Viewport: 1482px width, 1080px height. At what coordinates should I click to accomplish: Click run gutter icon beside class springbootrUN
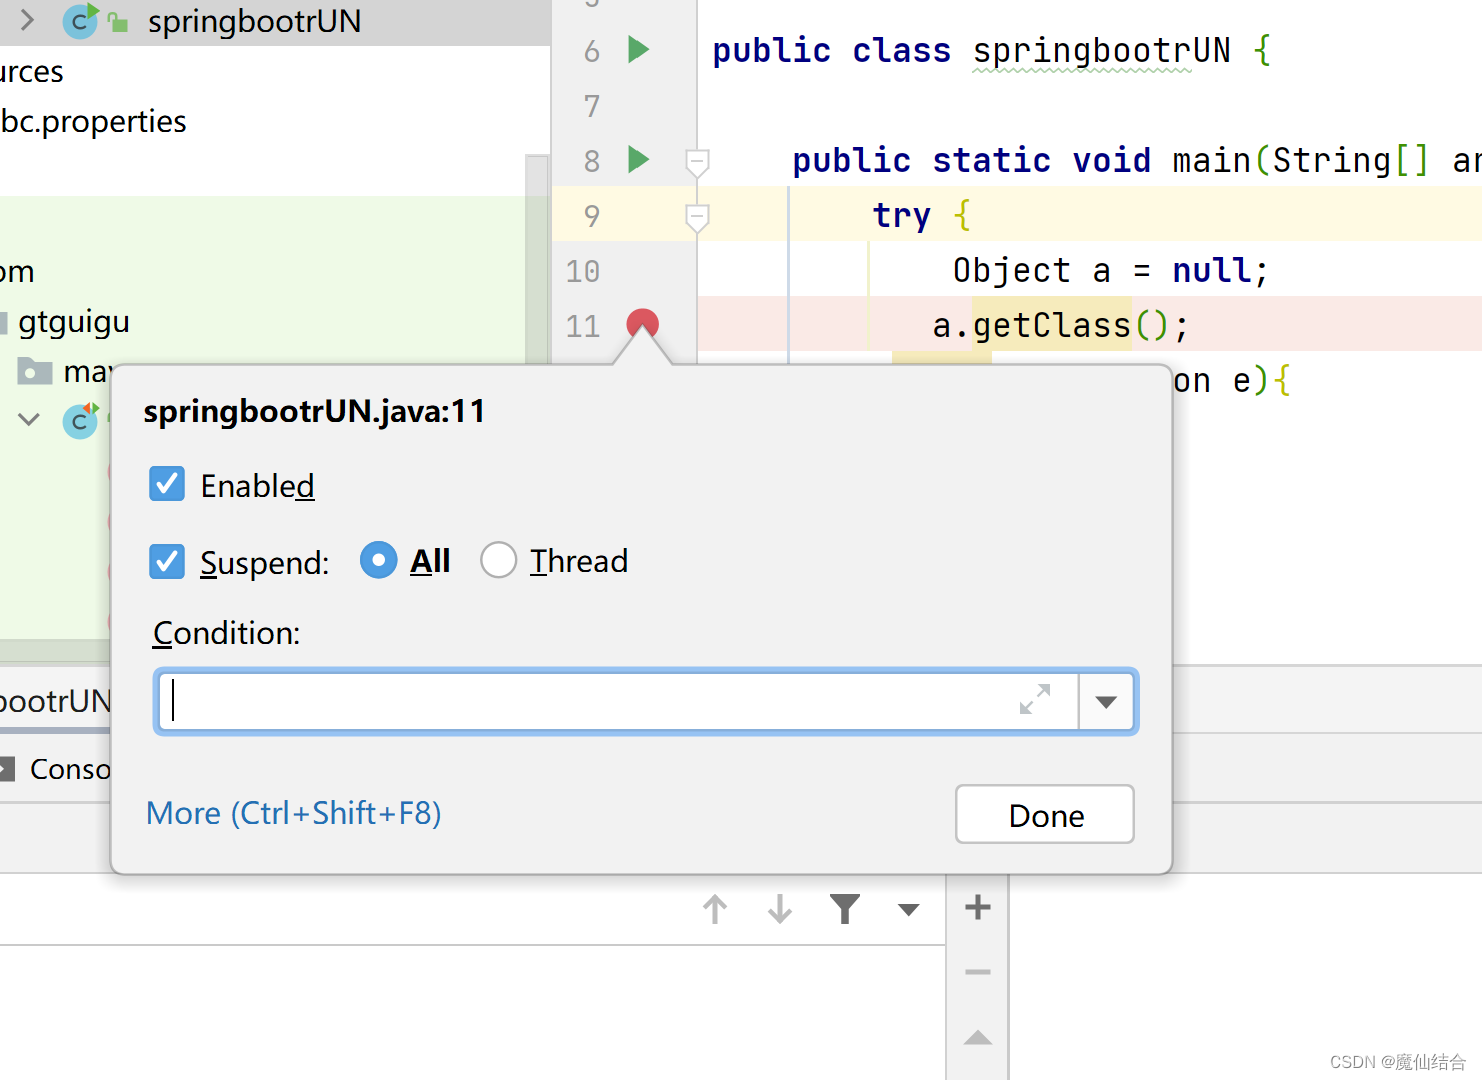[638, 49]
